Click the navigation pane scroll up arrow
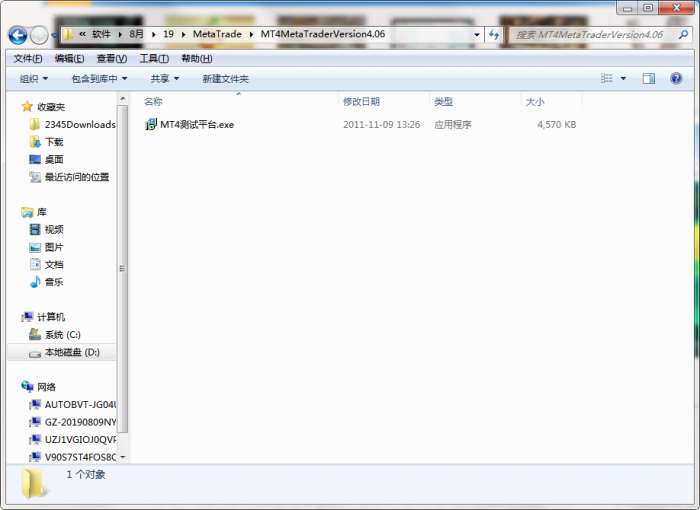Viewport: 700px width, 510px height. 123,99
